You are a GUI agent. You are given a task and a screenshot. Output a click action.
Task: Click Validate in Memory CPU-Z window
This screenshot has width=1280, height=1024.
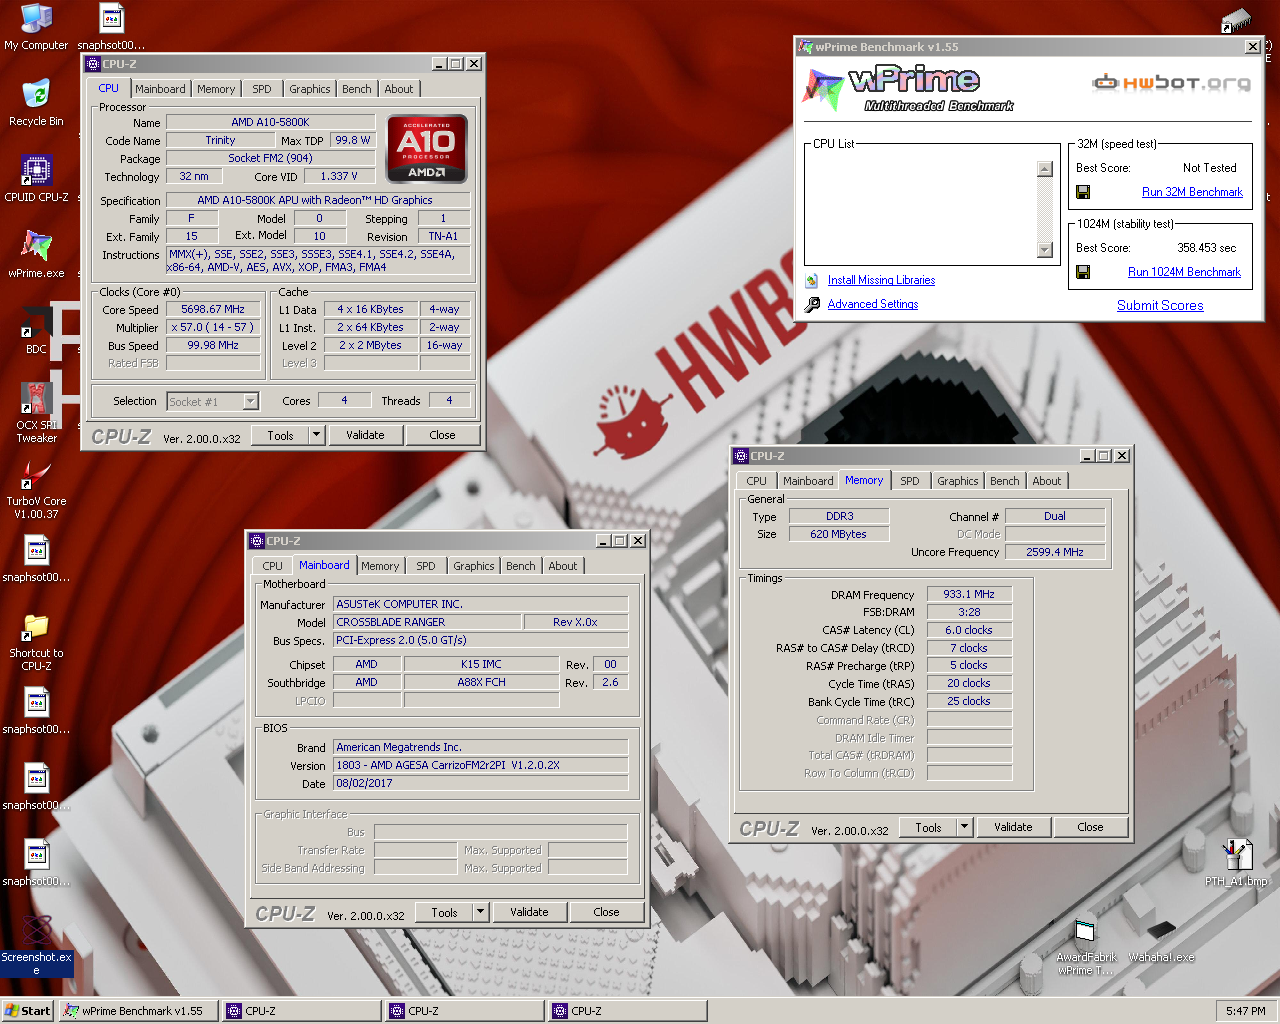[1013, 827]
